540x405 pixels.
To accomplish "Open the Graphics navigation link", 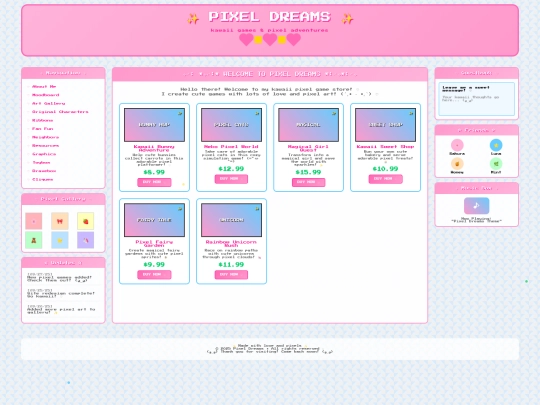I will 44,154.
